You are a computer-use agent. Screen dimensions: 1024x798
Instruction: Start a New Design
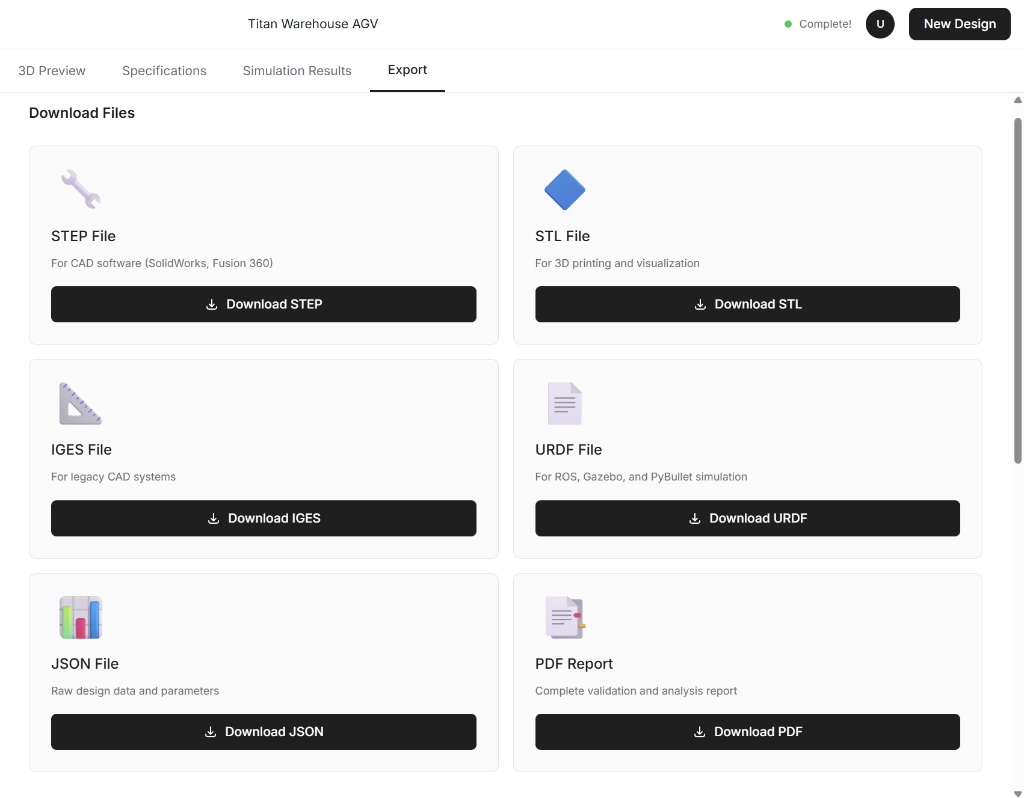click(x=959, y=23)
